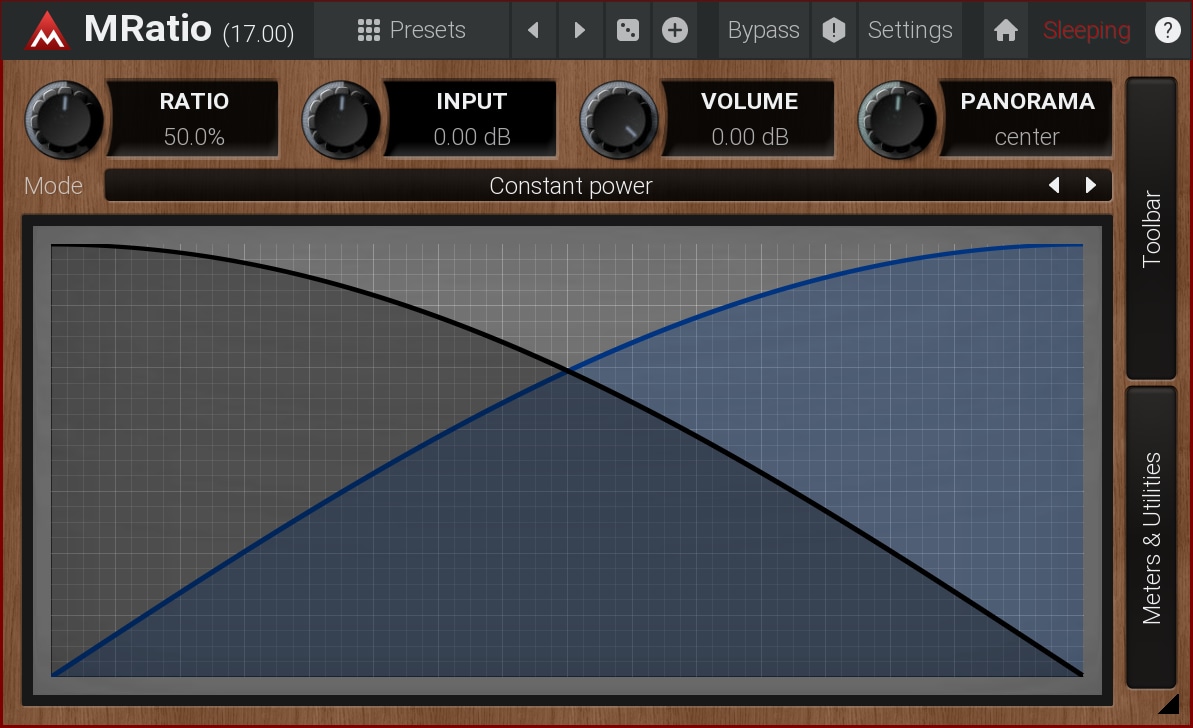Click the random preset dice icon
Viewport: 1193px width, 728px height.
(x=627, y=30)
